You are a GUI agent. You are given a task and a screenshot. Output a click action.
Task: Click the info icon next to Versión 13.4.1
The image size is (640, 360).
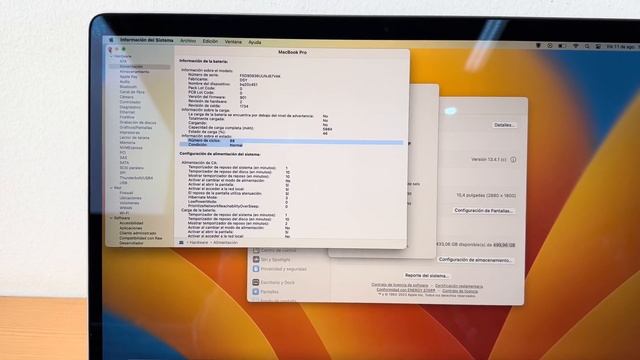point(513,160)
